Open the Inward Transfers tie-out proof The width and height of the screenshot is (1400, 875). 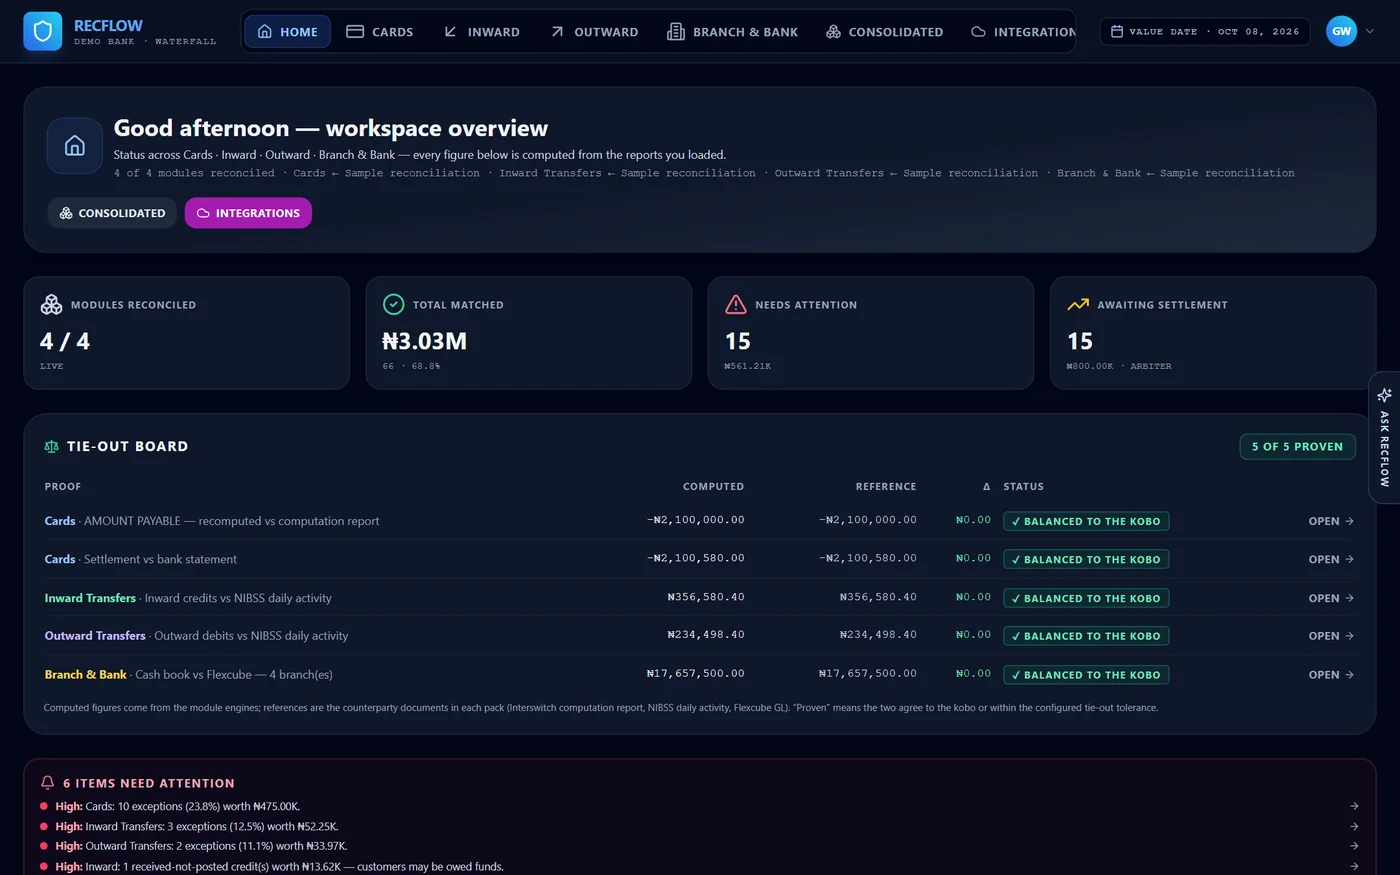(x=1331, y=598)
